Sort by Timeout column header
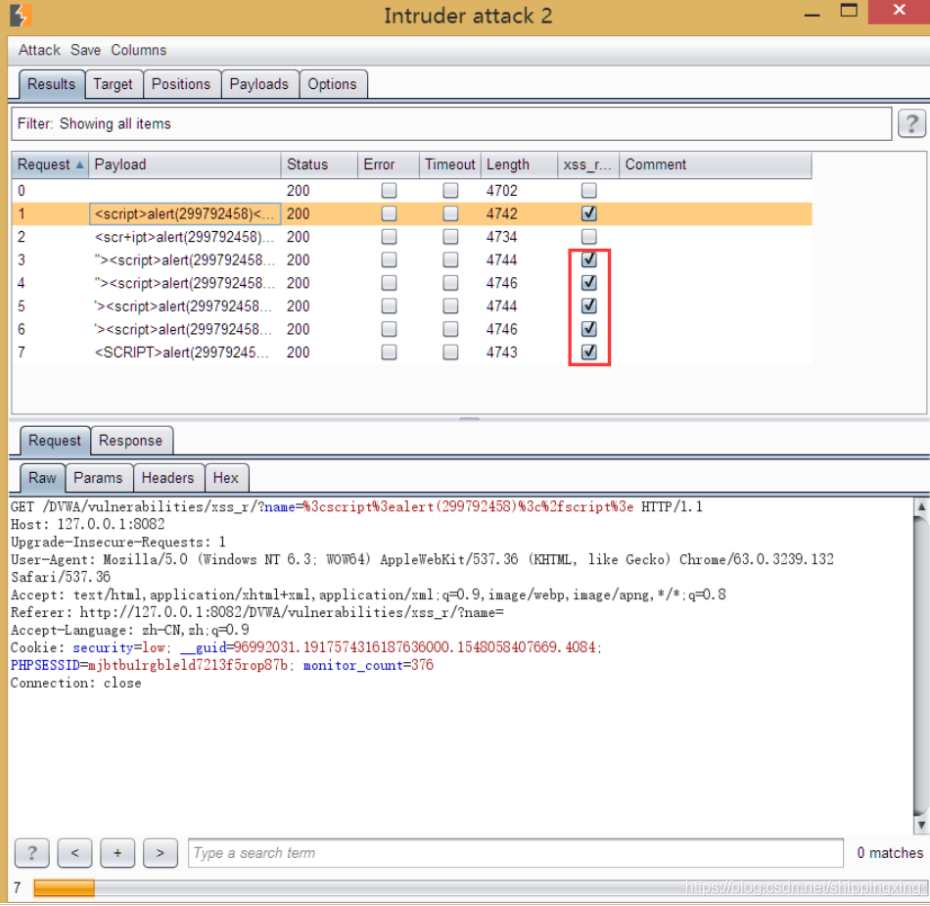This screenshot has height=906, width=930. 450,164
